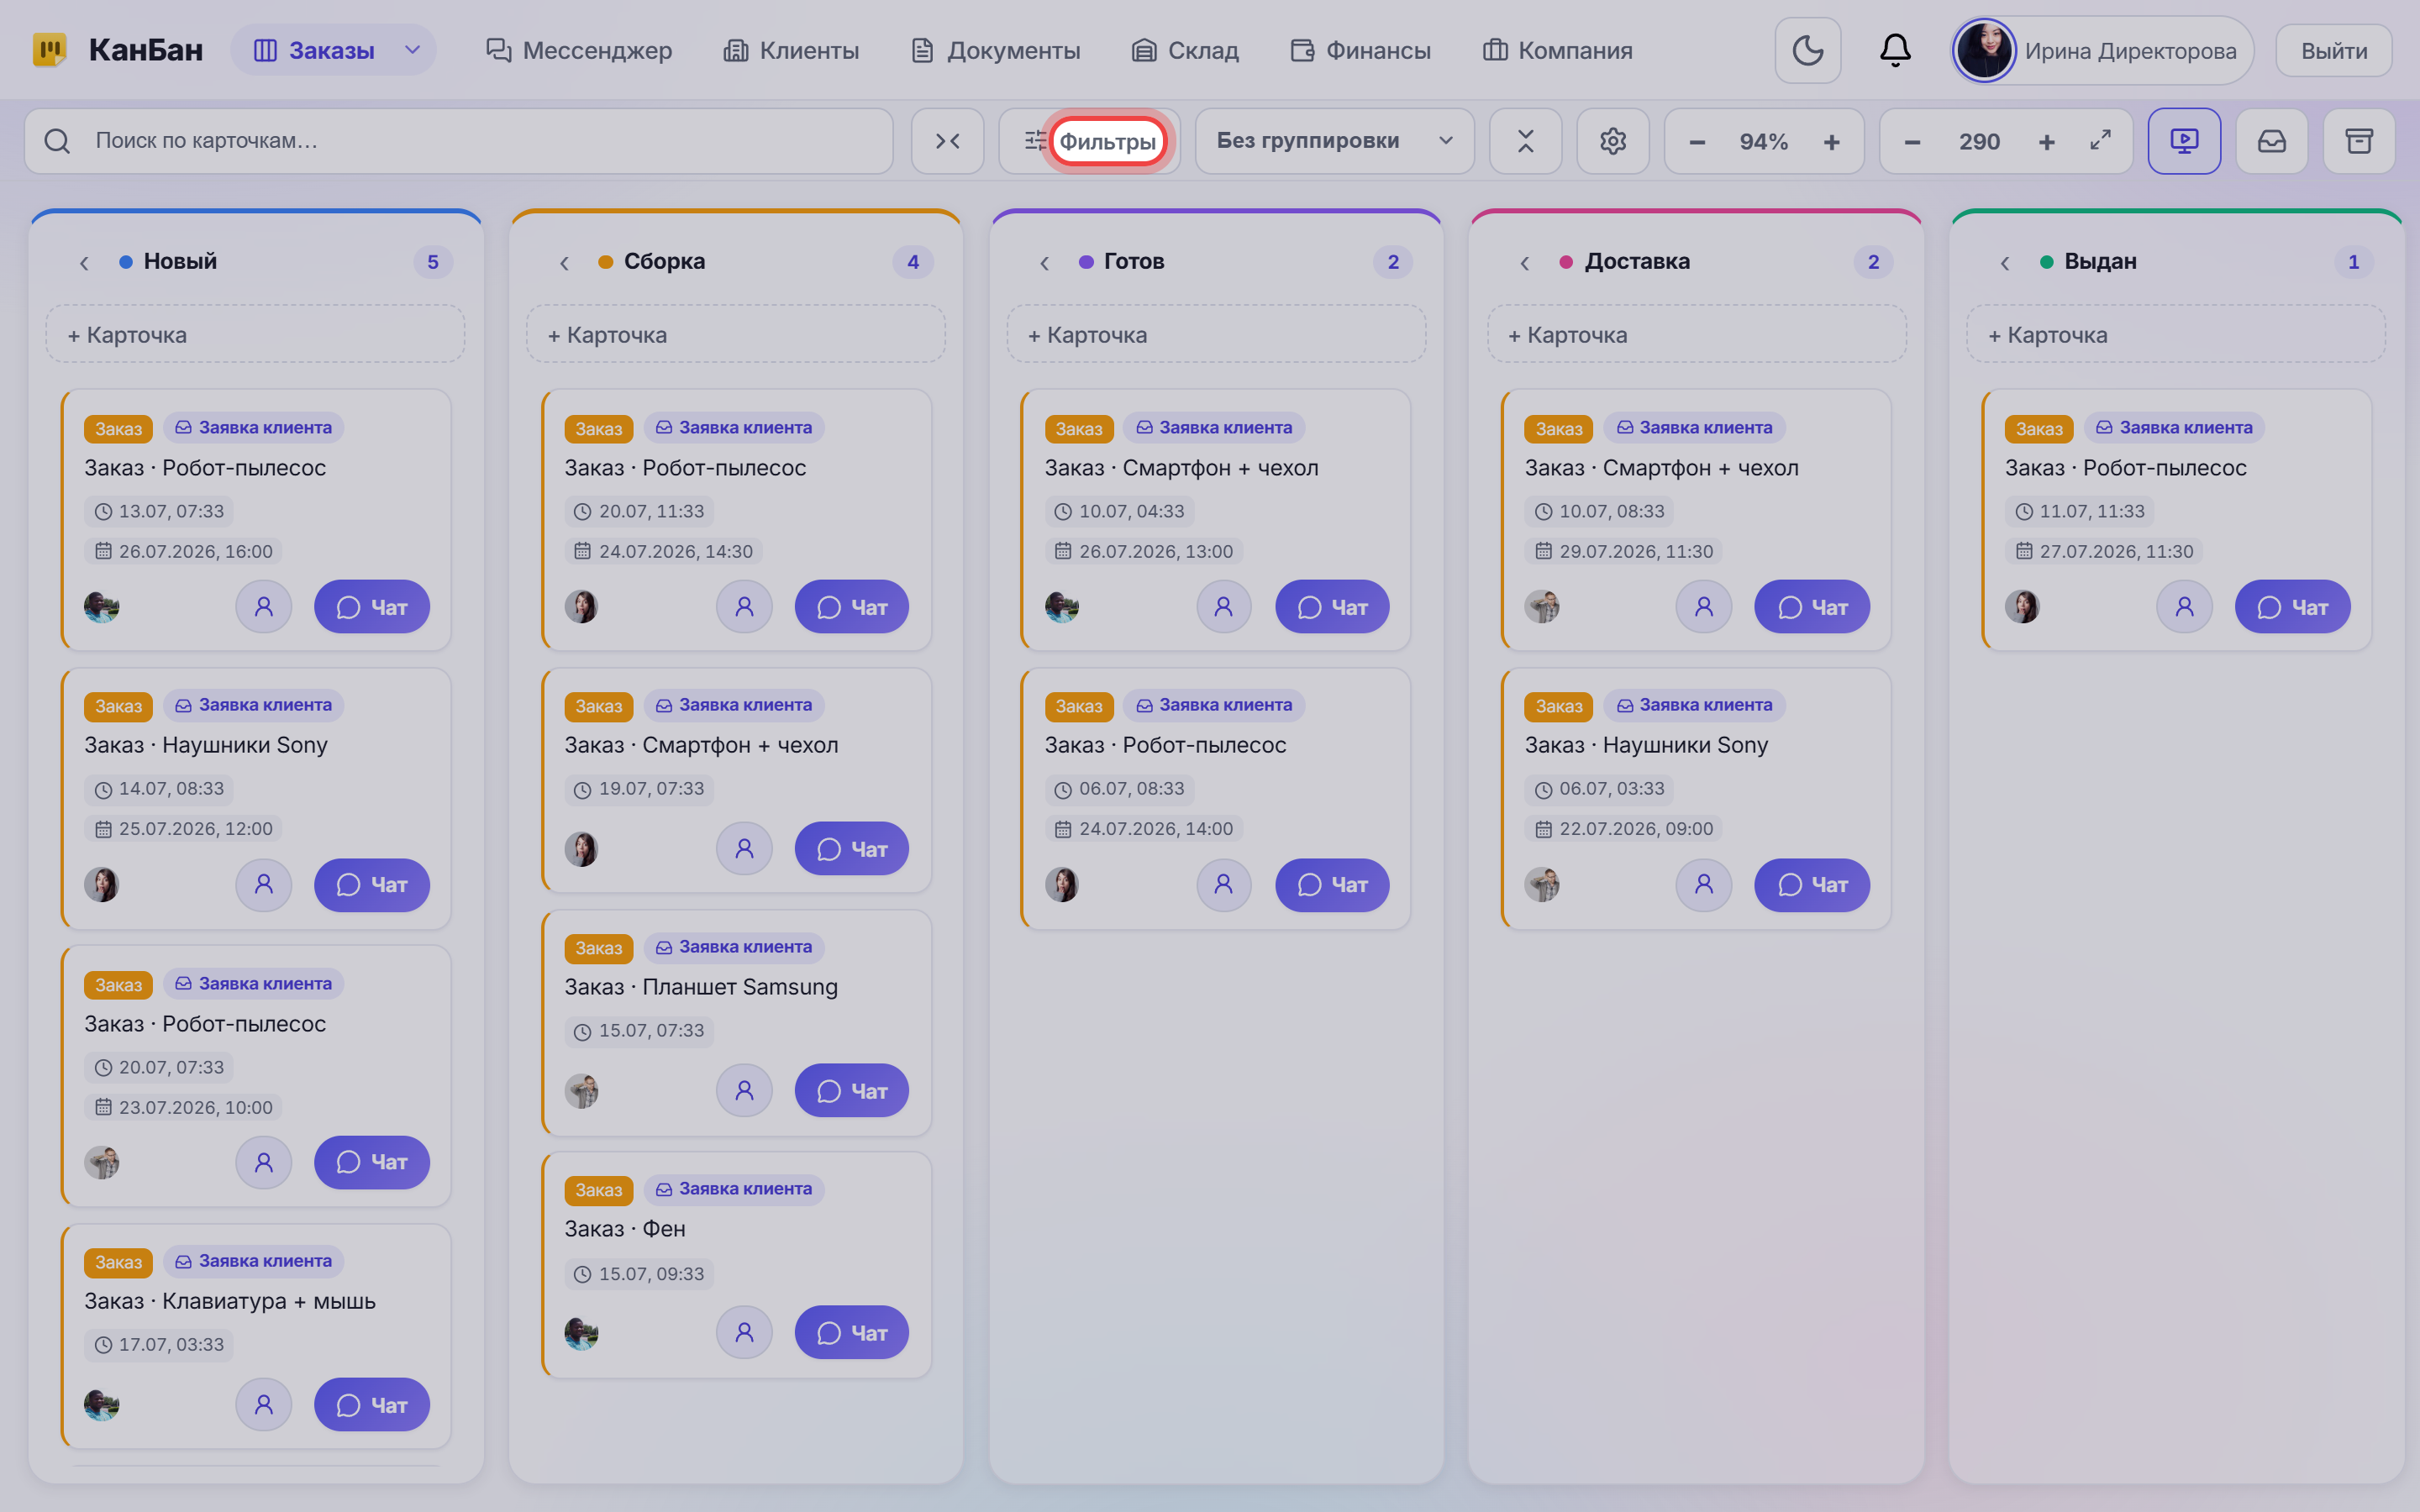Collapse the Сборка column
The height and width of the screenshot is (1512, 2420).
coord(564,262)
